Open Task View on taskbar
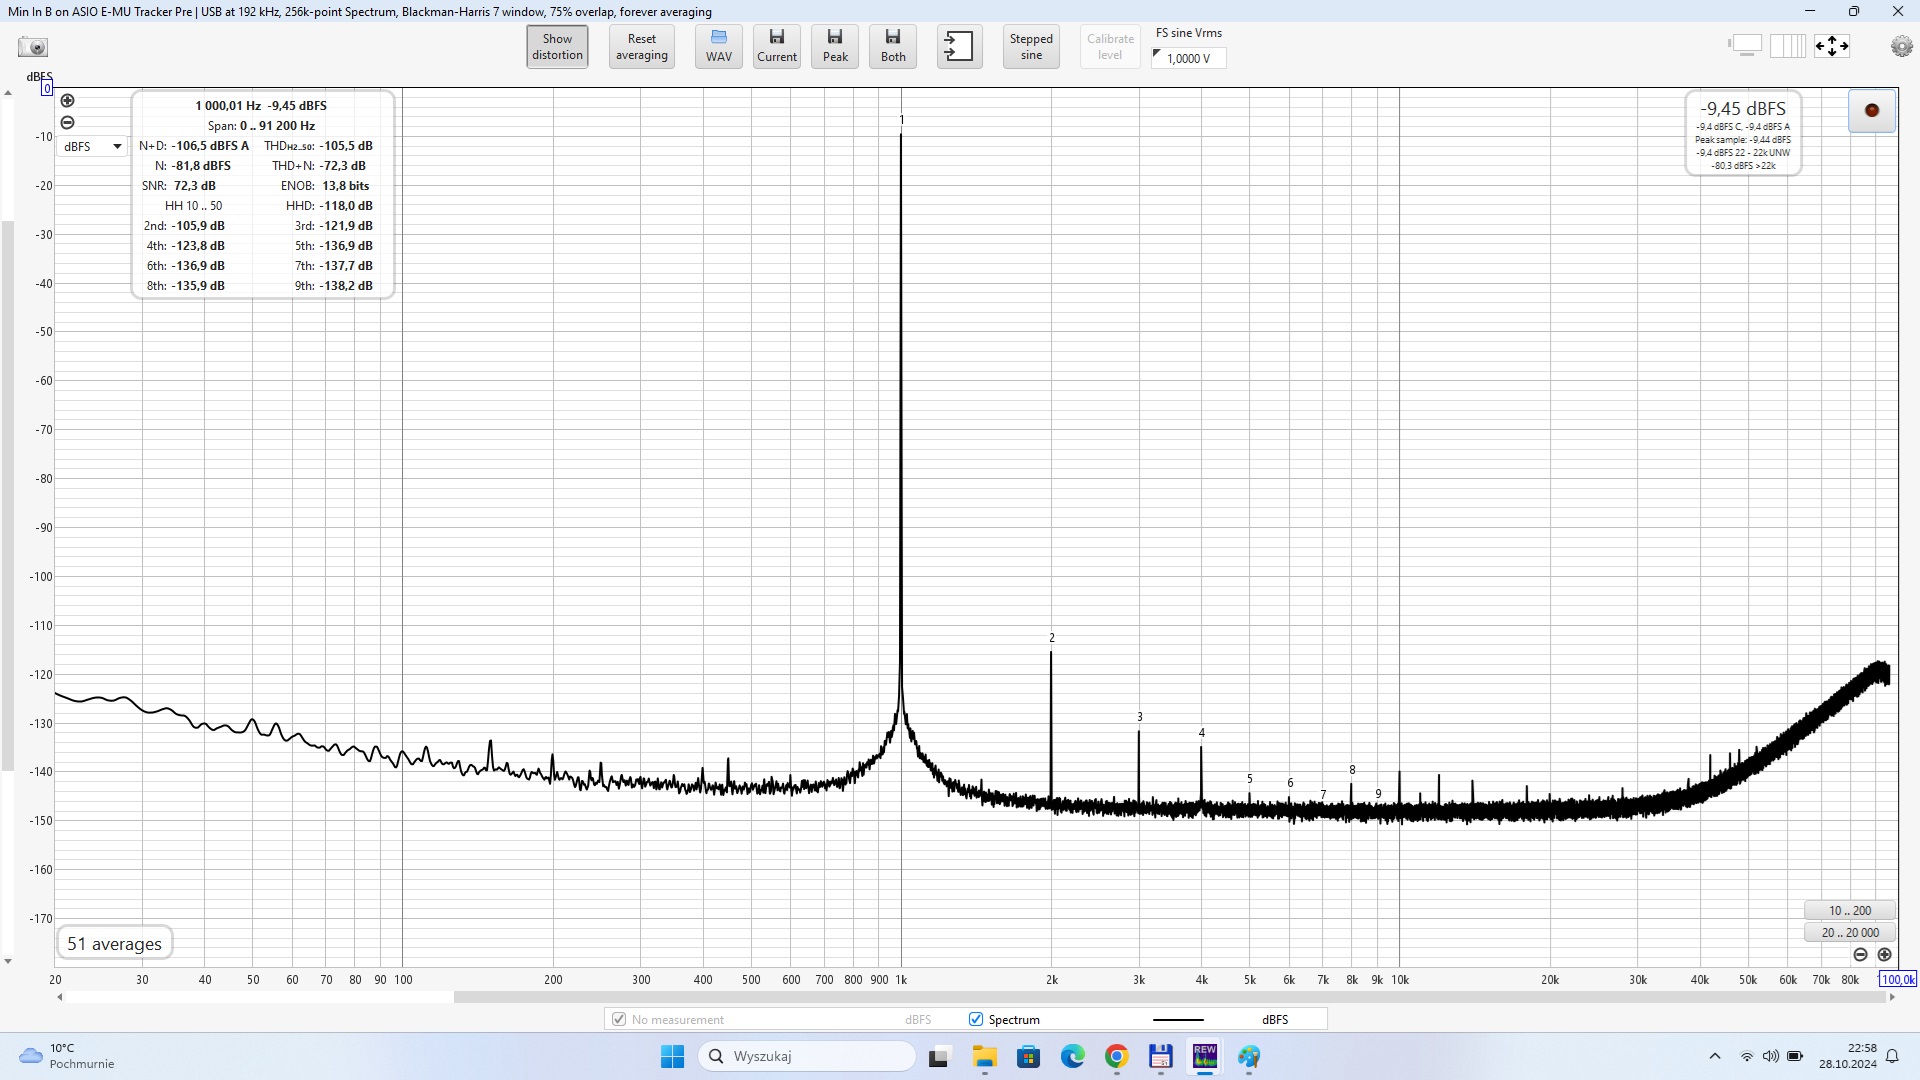Screen dimensions: 1920x1080 [938, 1056]
